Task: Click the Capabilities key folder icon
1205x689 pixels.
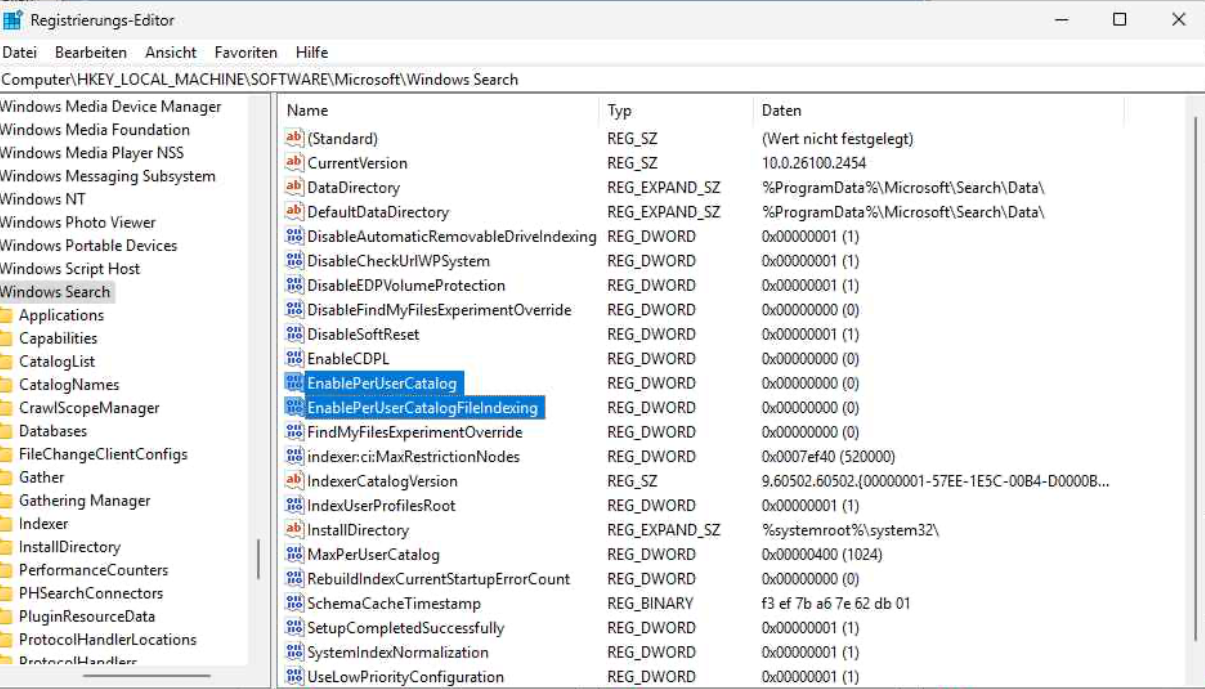Action: (x=6, y=338)
